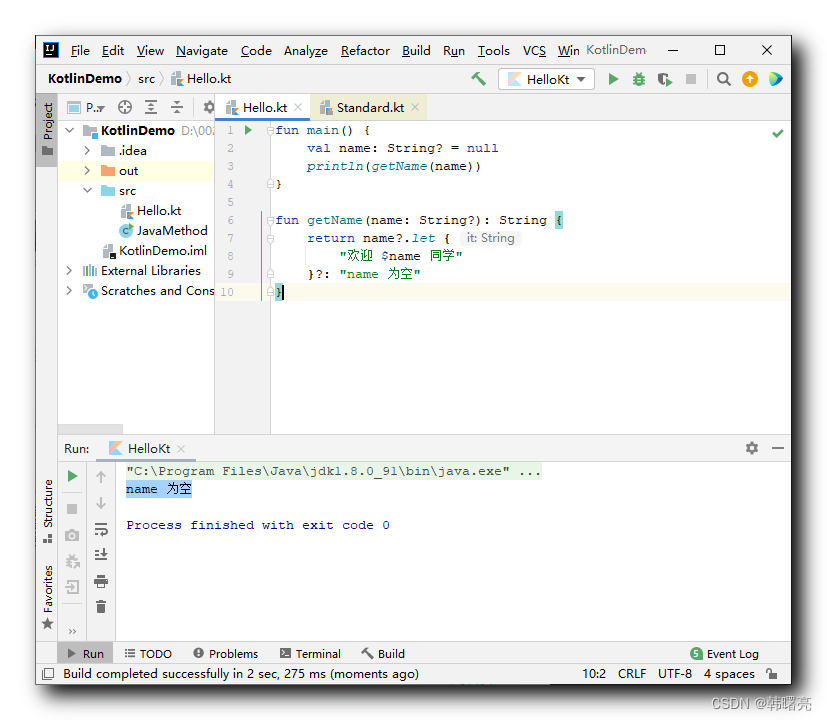827x720 pixels.
Task: Click the orange update arrow icon
Action: (749, 79)
